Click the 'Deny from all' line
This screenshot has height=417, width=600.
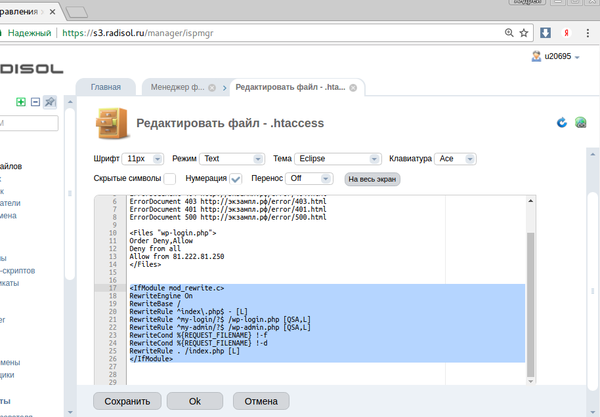click(155, 249)
